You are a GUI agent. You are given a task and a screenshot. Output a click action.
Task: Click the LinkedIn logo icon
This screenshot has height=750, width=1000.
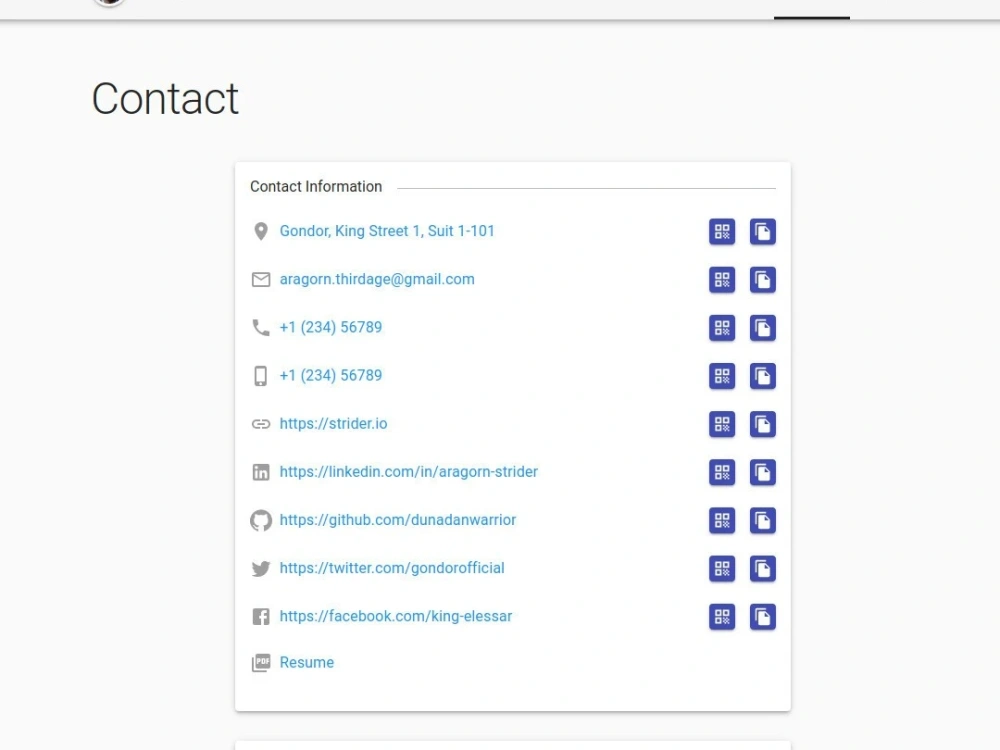(x=261, y=473)
